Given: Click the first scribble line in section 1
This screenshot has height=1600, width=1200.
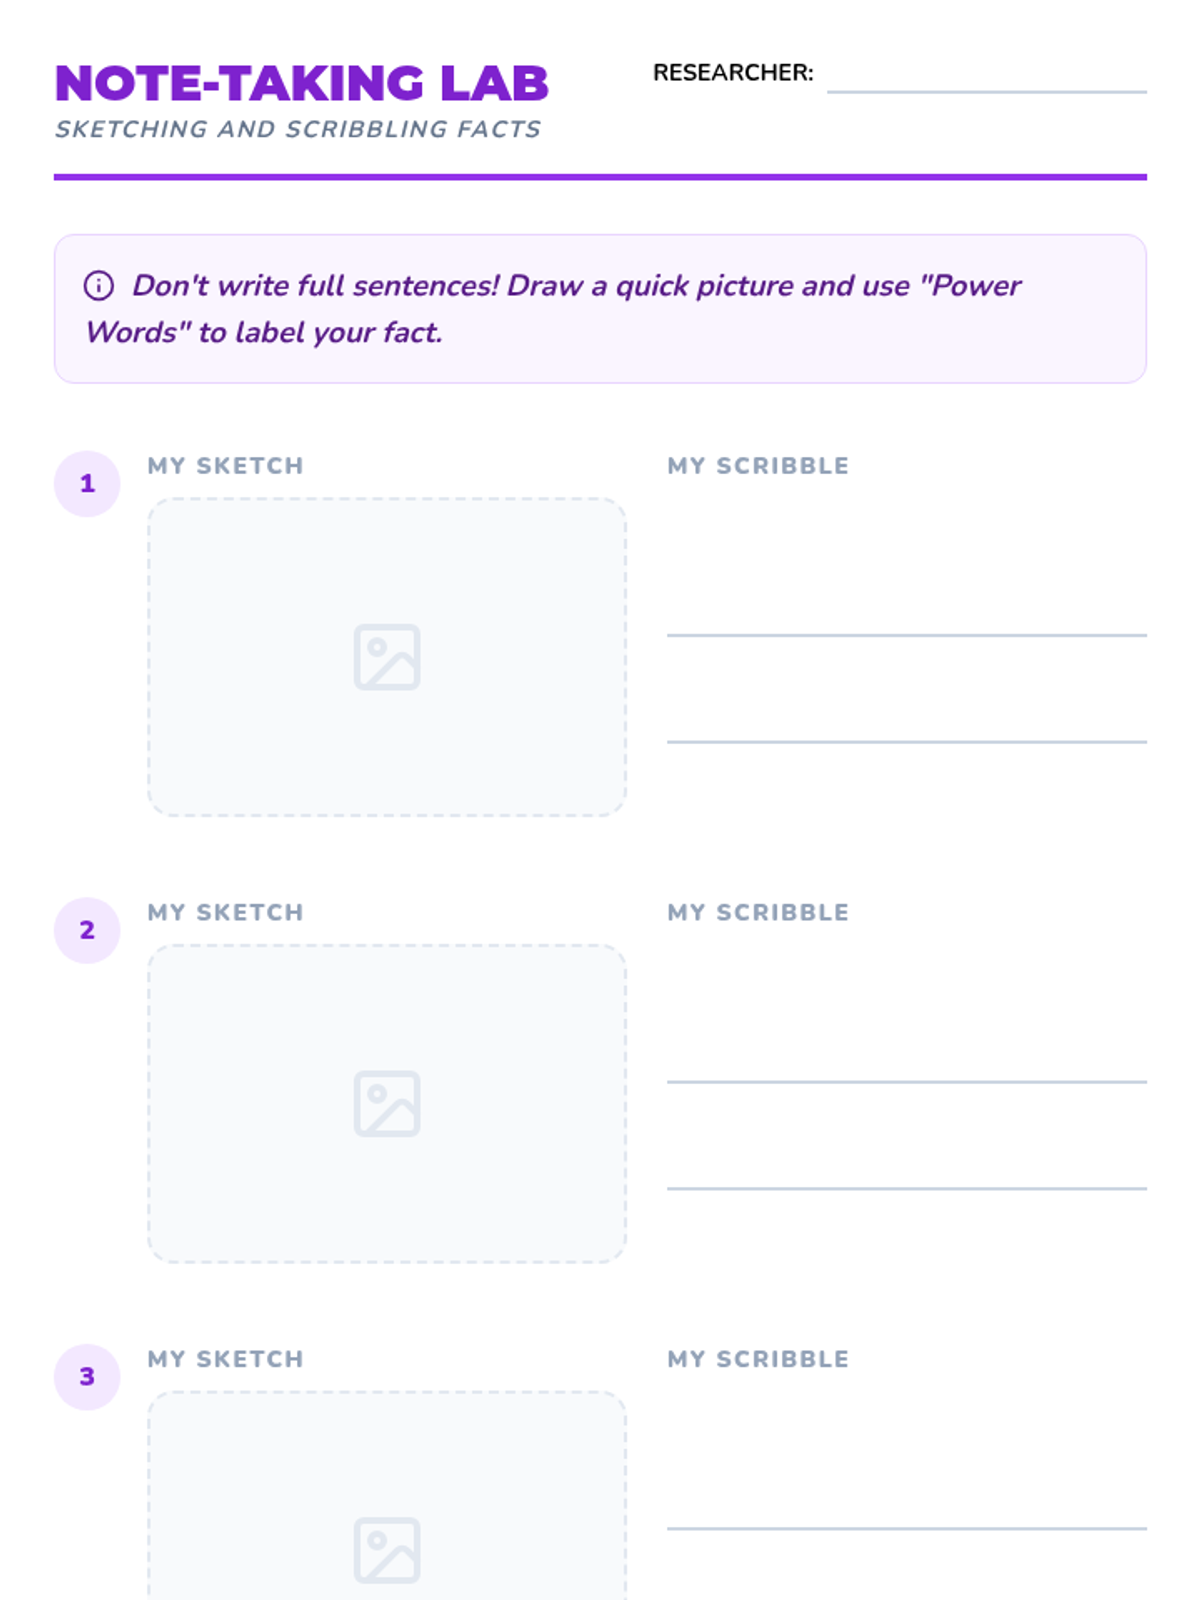Looking at the screenshot, I should (x=907, y=635).
